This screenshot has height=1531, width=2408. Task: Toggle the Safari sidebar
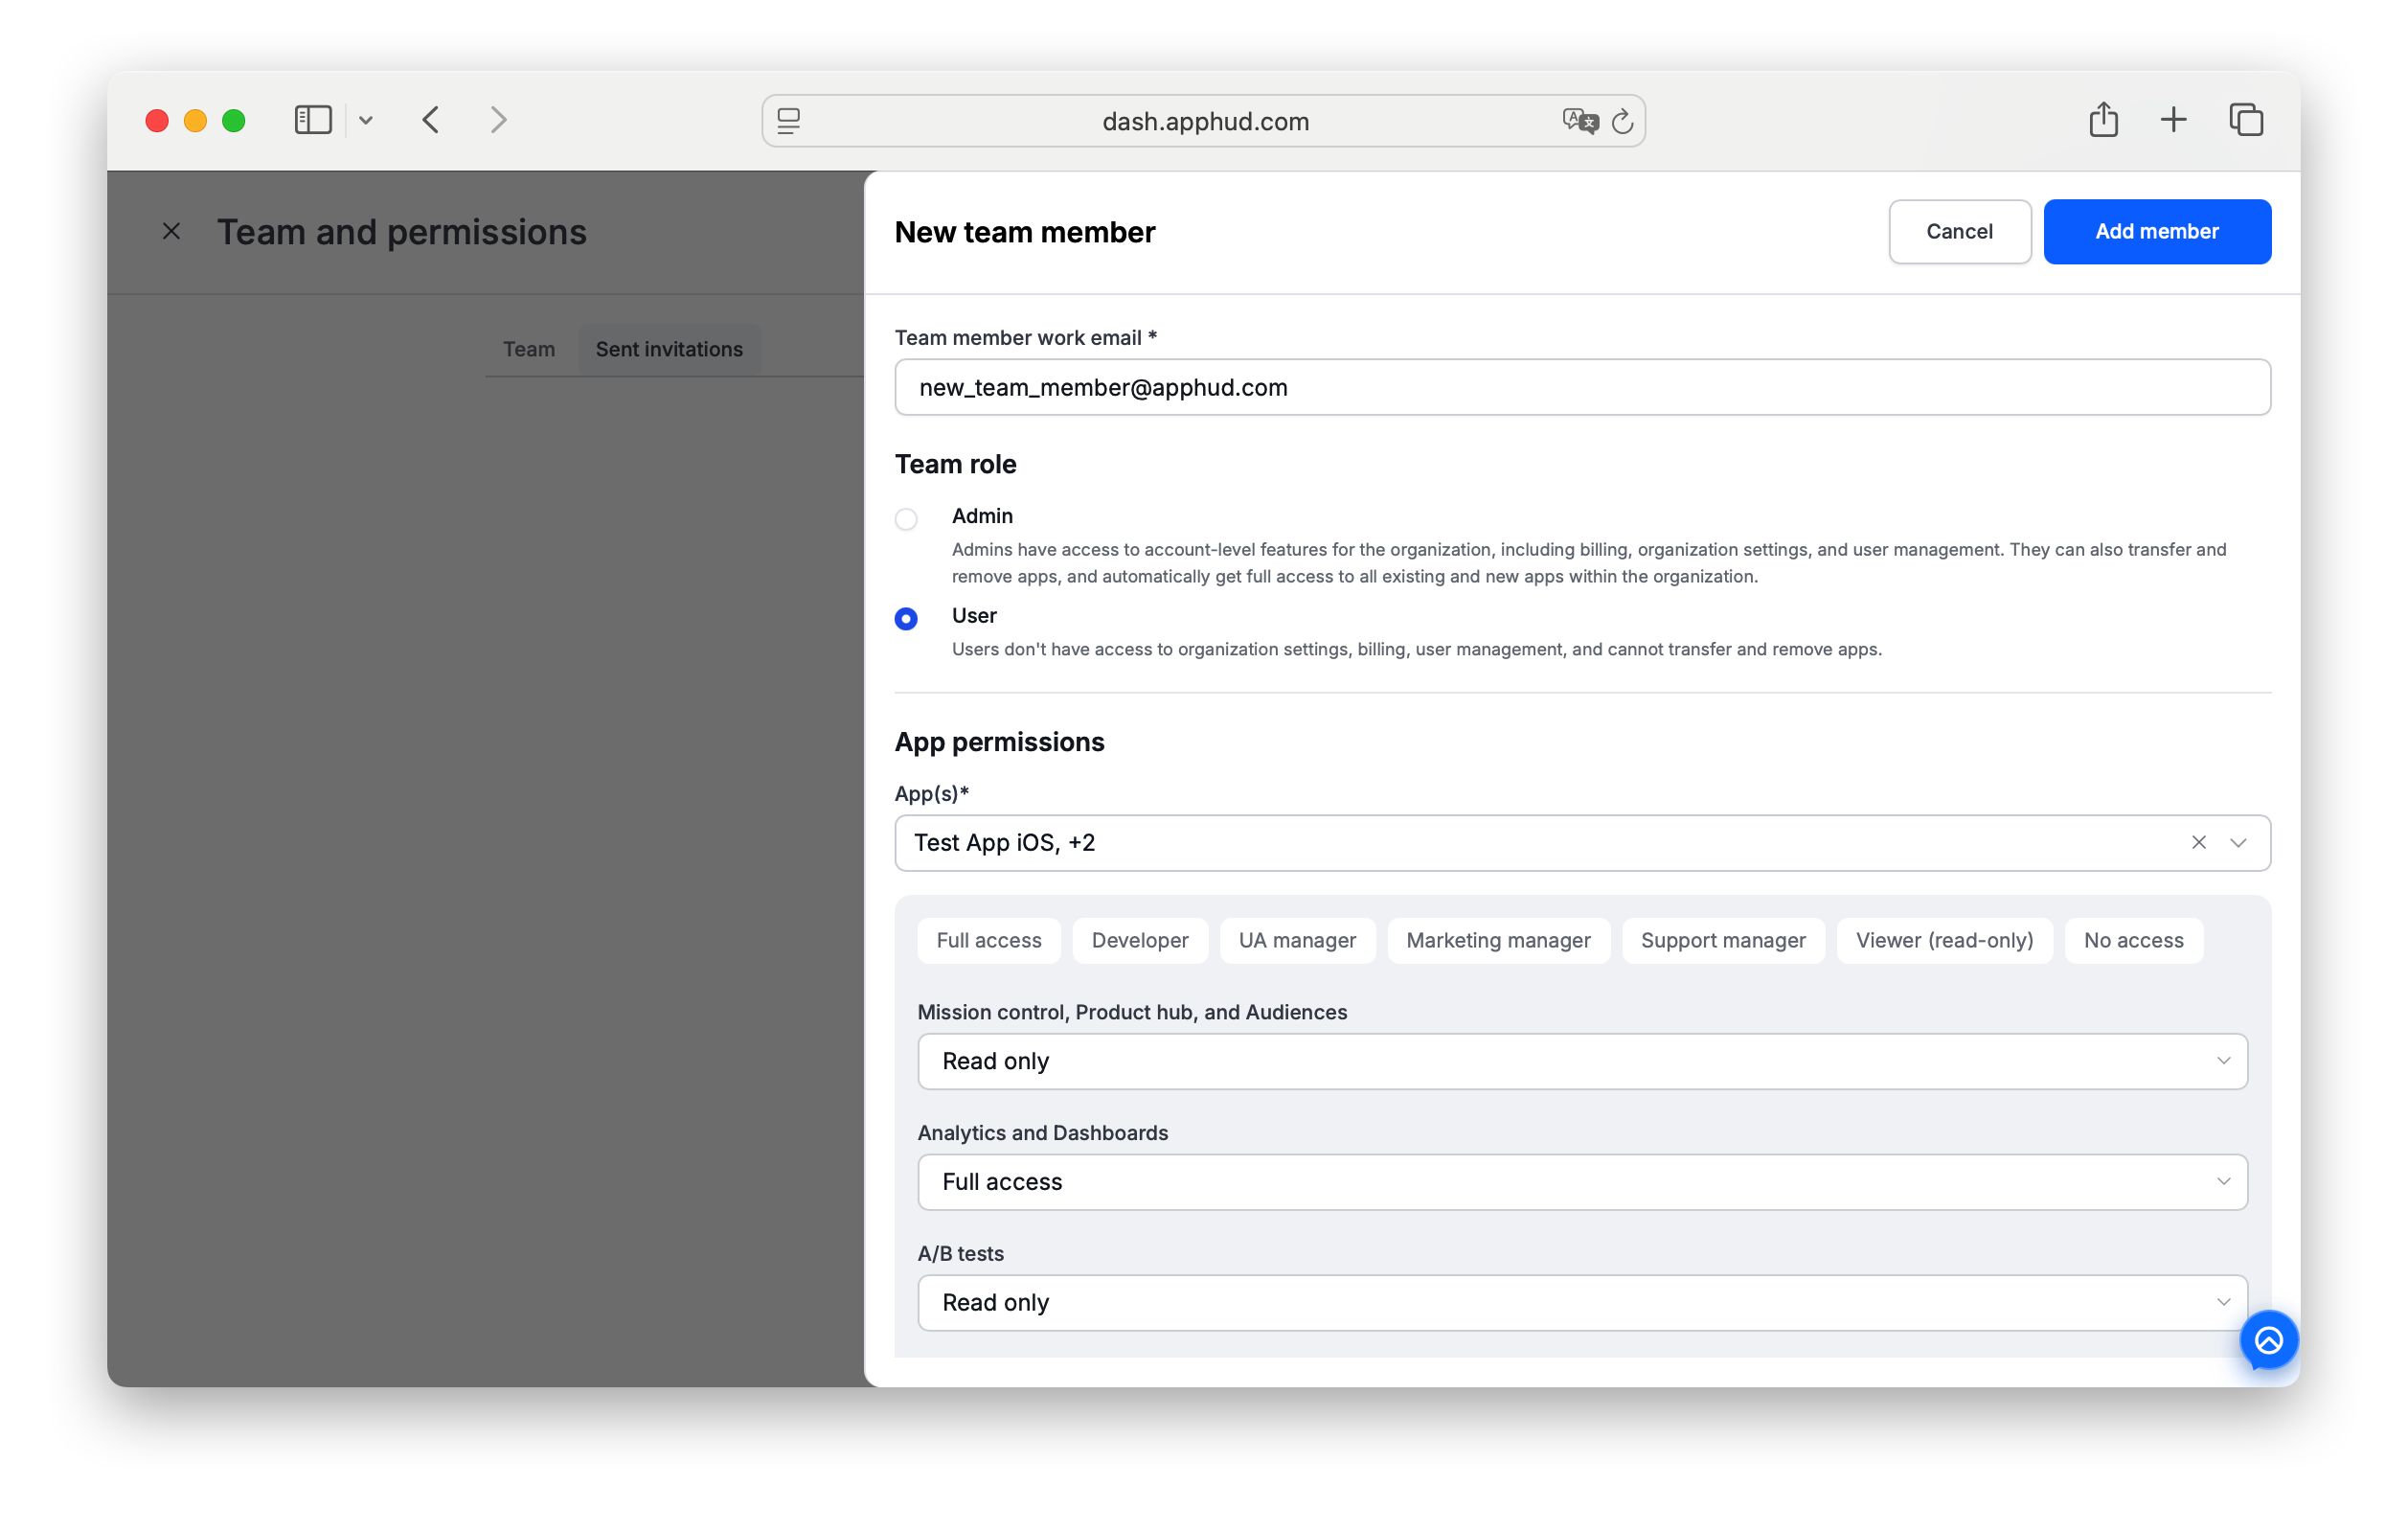pos(313,120)
